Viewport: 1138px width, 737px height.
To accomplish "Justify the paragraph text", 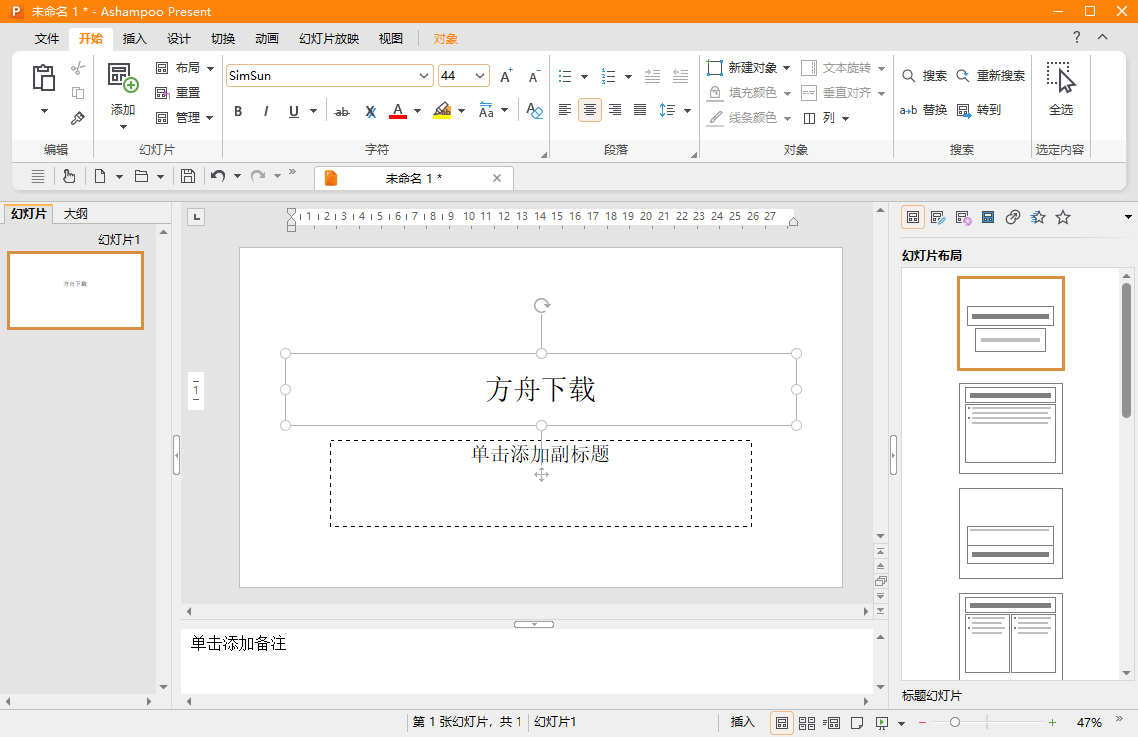I will (x=640, y=110).
